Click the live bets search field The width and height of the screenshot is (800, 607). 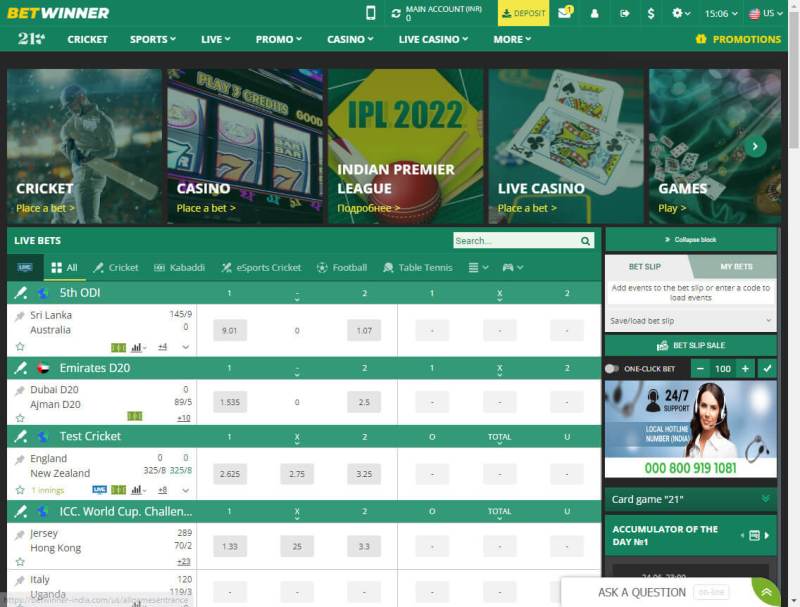[515, 241]
